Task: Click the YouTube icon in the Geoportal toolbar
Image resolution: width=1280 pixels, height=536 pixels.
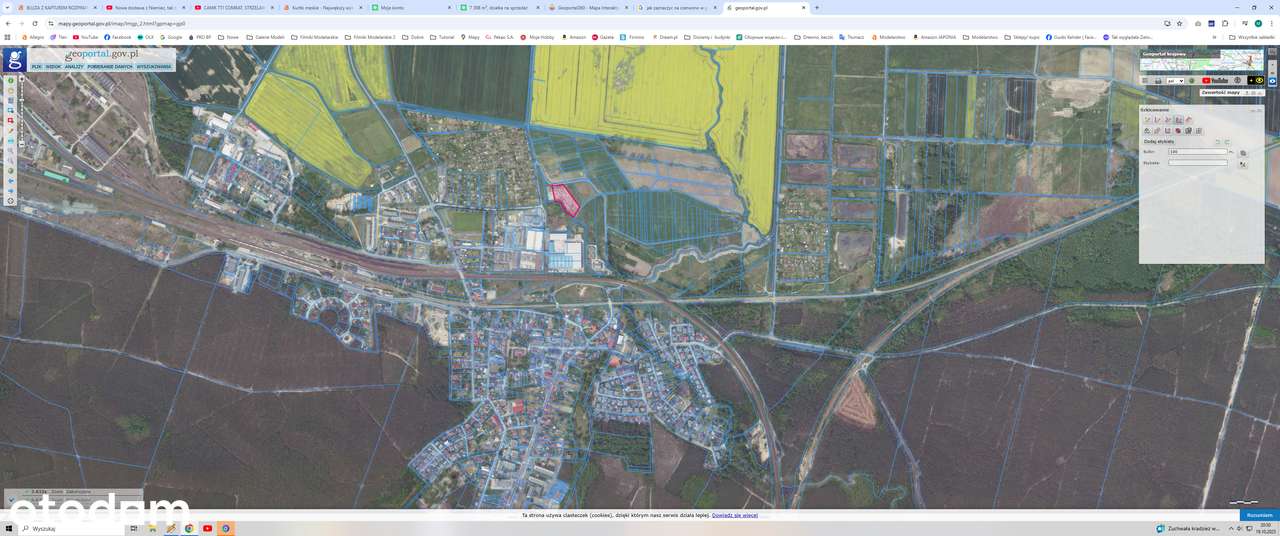Action: (1214, 80)
